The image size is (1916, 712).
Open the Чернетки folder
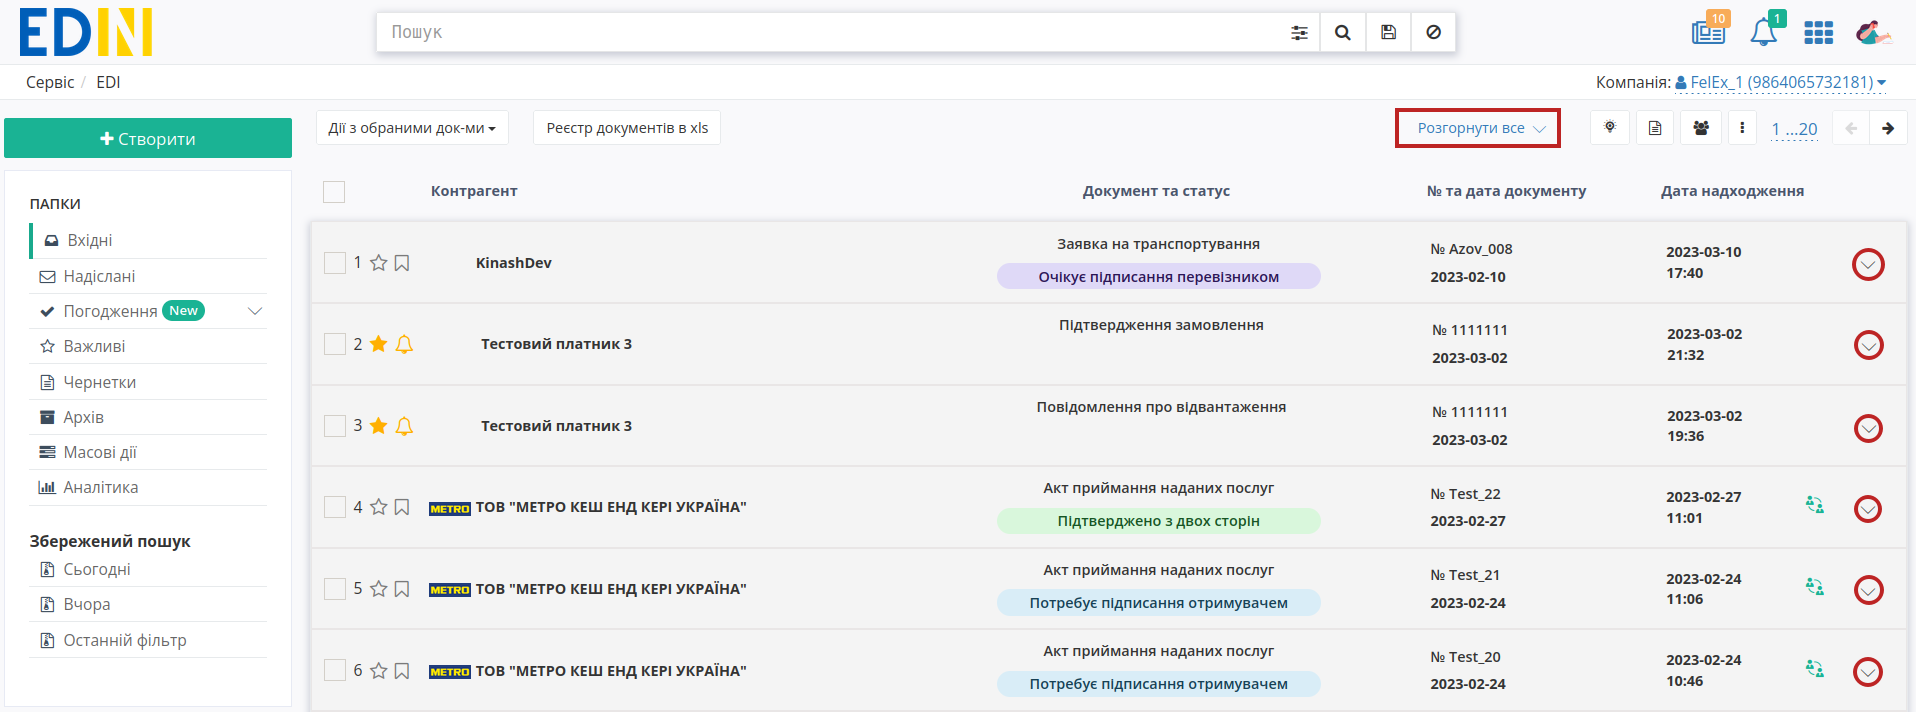pos(149,382)
